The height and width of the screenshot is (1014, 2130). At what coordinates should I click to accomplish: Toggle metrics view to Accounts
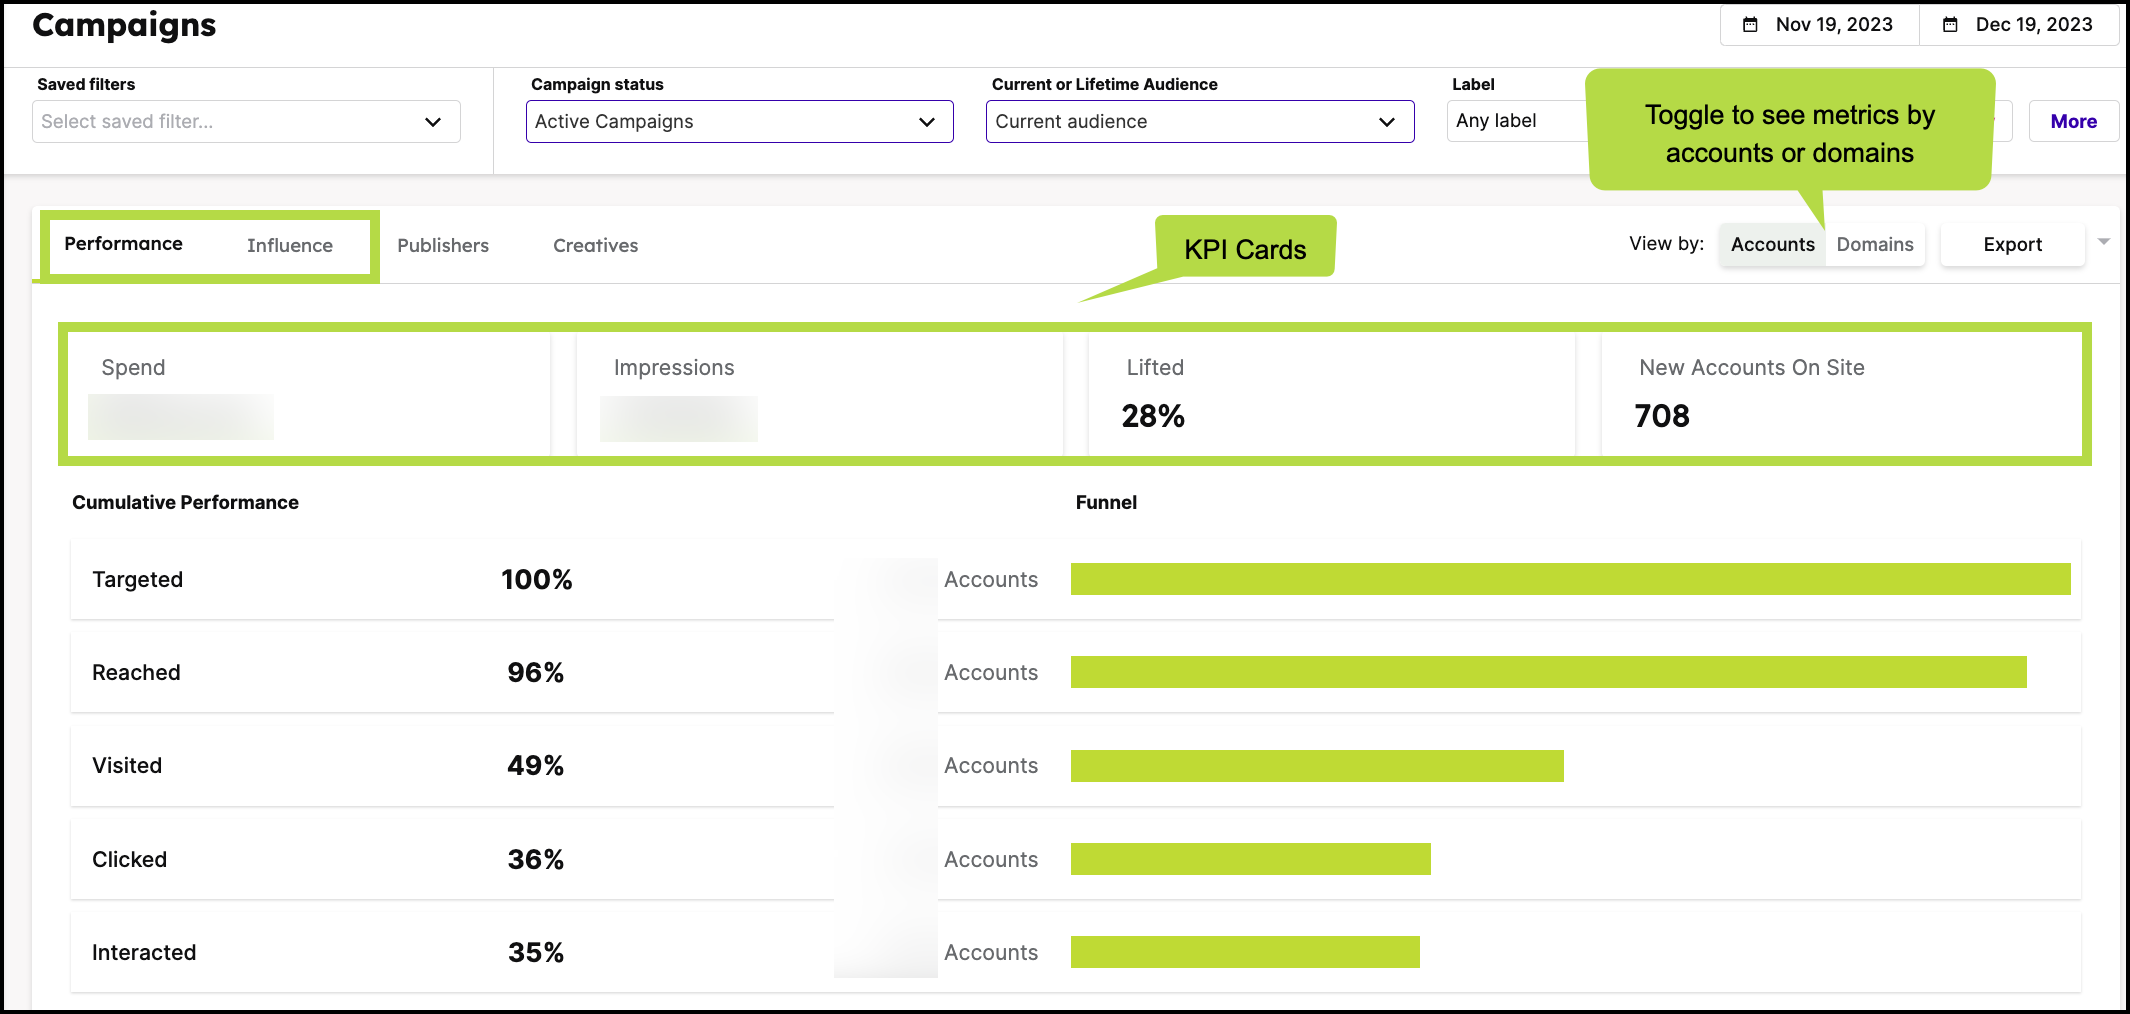click(1771, 244)
